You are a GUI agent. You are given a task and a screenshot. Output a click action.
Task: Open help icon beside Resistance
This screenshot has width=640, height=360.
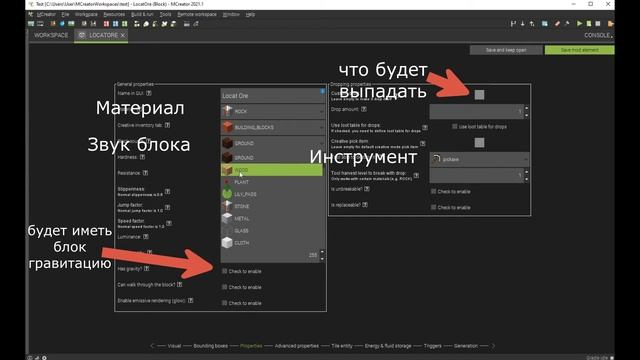coord(145,173)
